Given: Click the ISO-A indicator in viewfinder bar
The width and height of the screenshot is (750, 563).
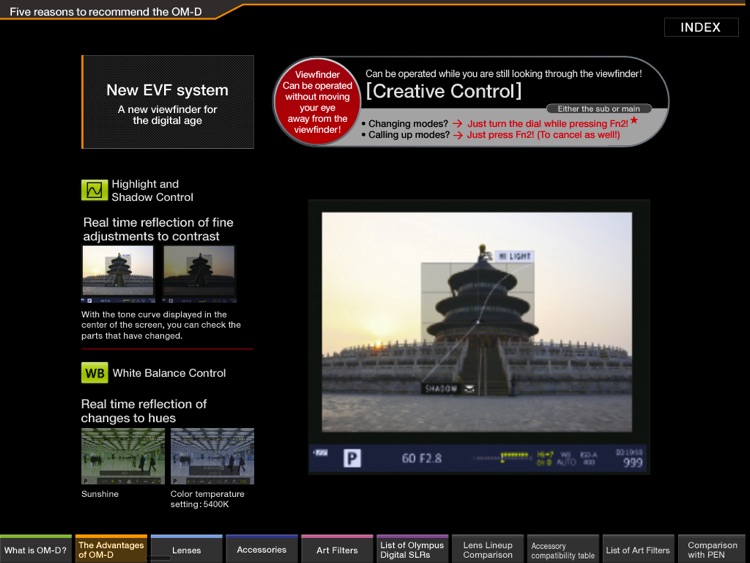Looking at the screenshot, I should 588,458.
